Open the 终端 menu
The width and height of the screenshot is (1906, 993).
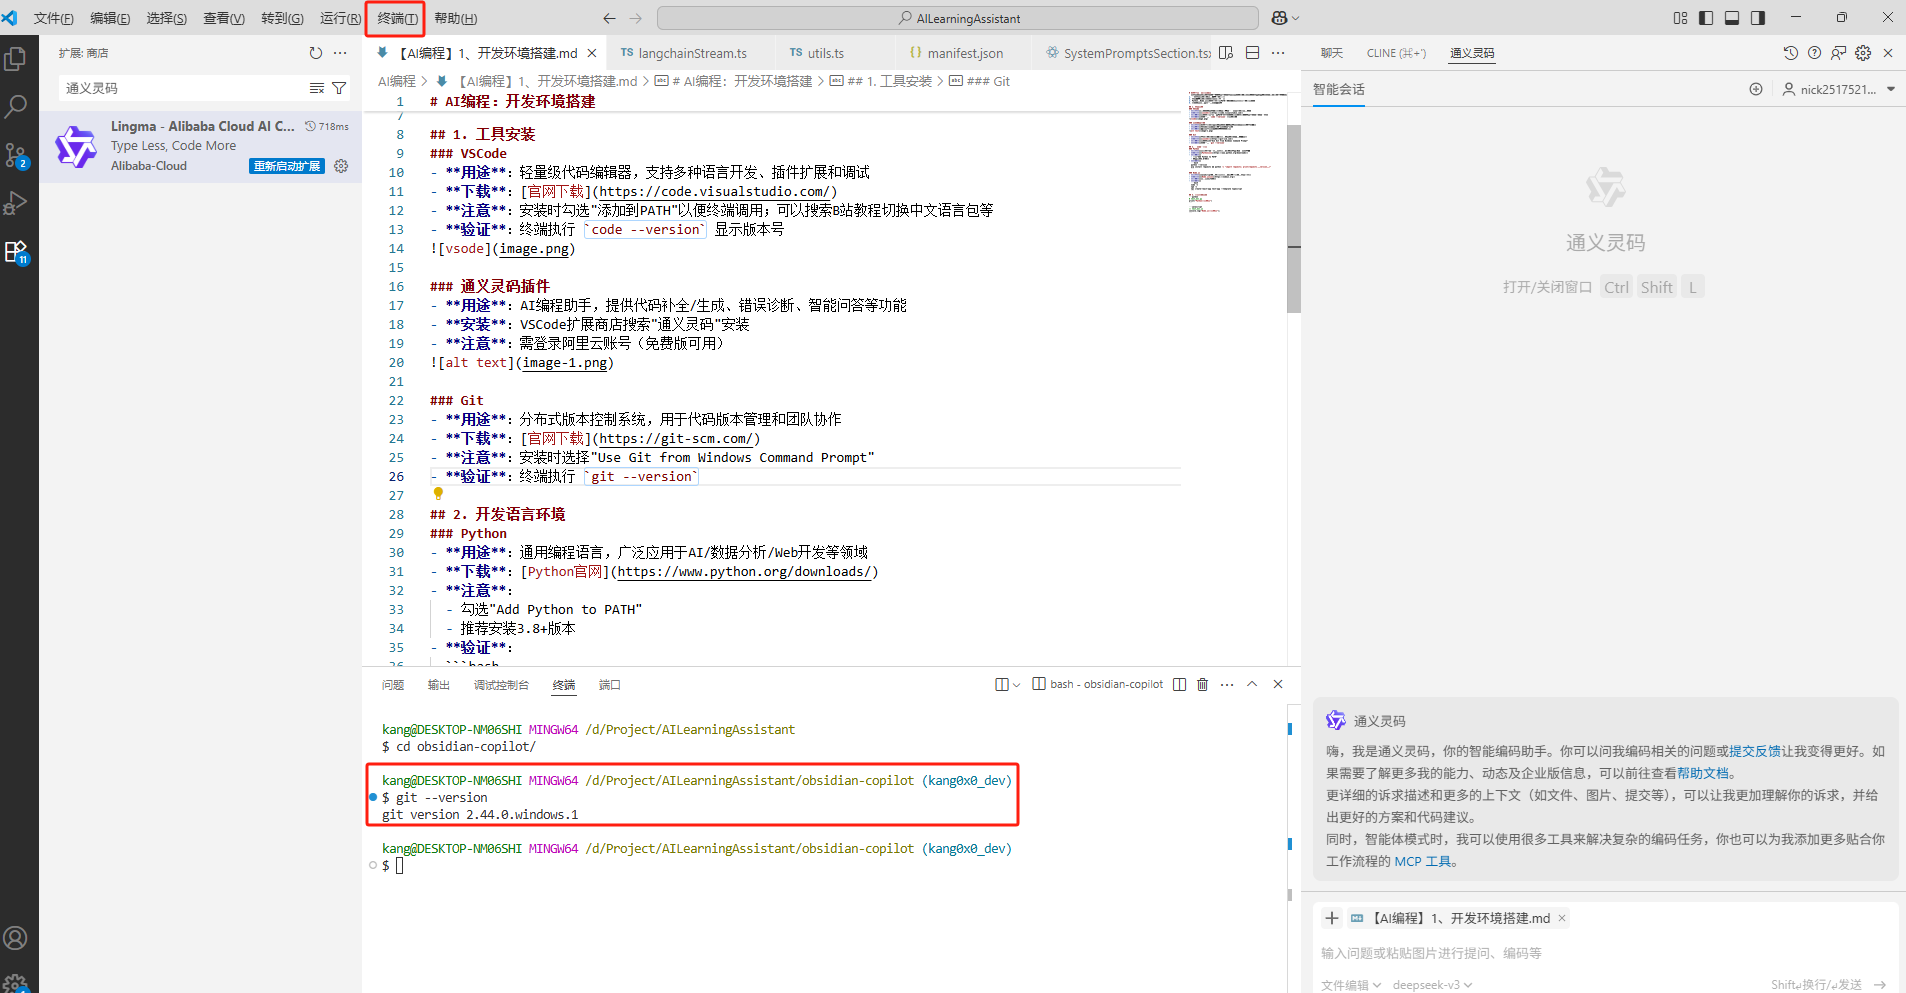[397, 18]
